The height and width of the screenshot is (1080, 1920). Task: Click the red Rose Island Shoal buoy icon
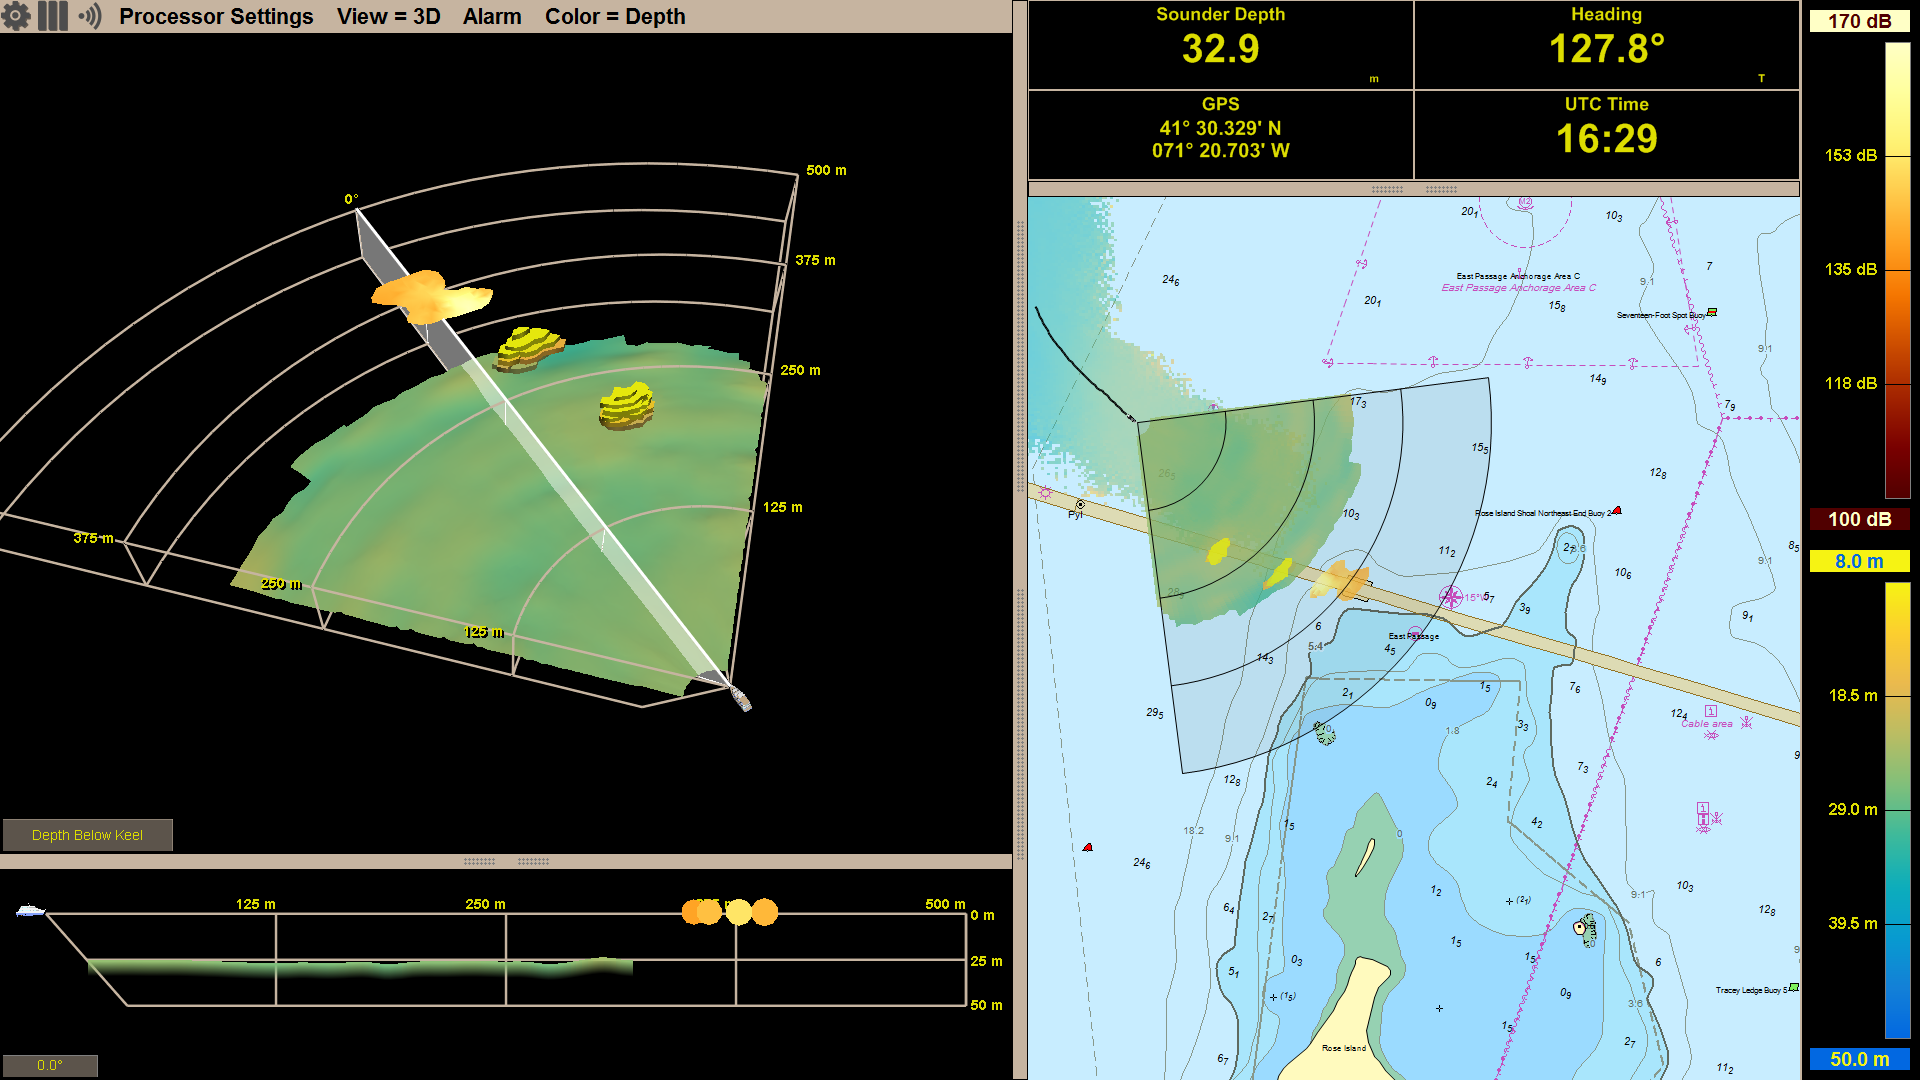click(x=1617, y=511)
